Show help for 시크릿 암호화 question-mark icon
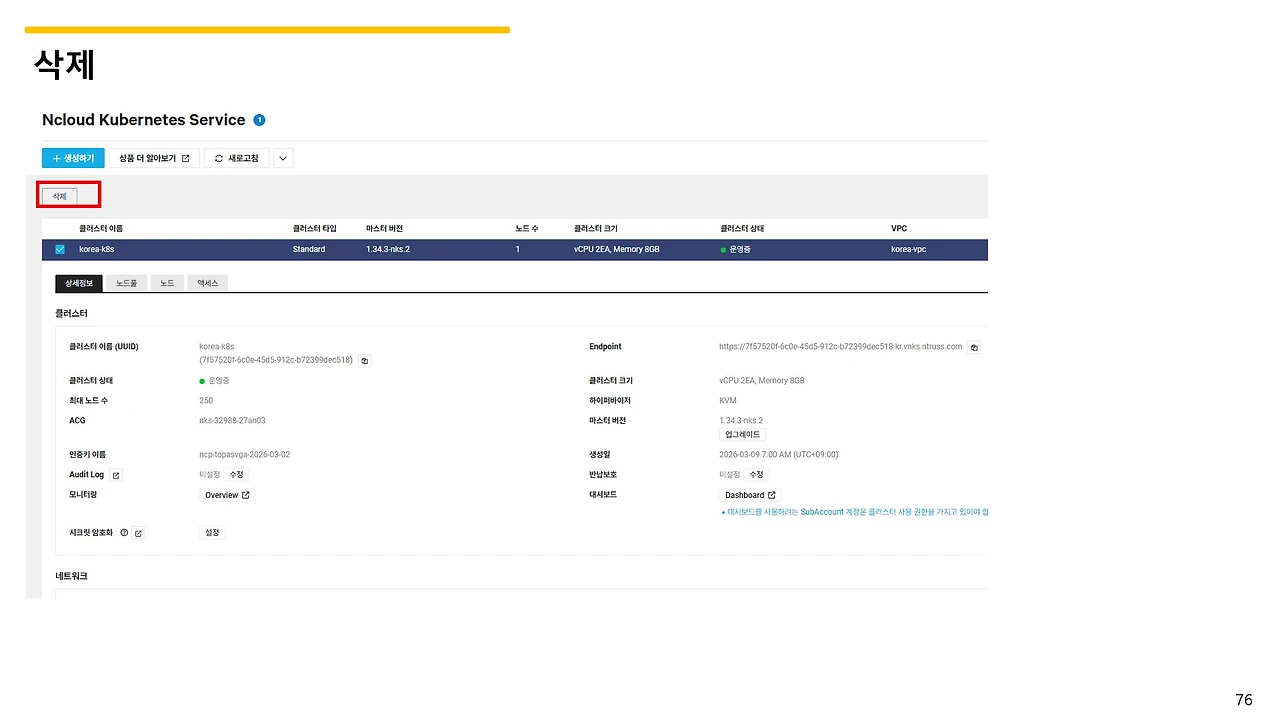The width and height of the screenshot is (1280, 720). point(124,533)
